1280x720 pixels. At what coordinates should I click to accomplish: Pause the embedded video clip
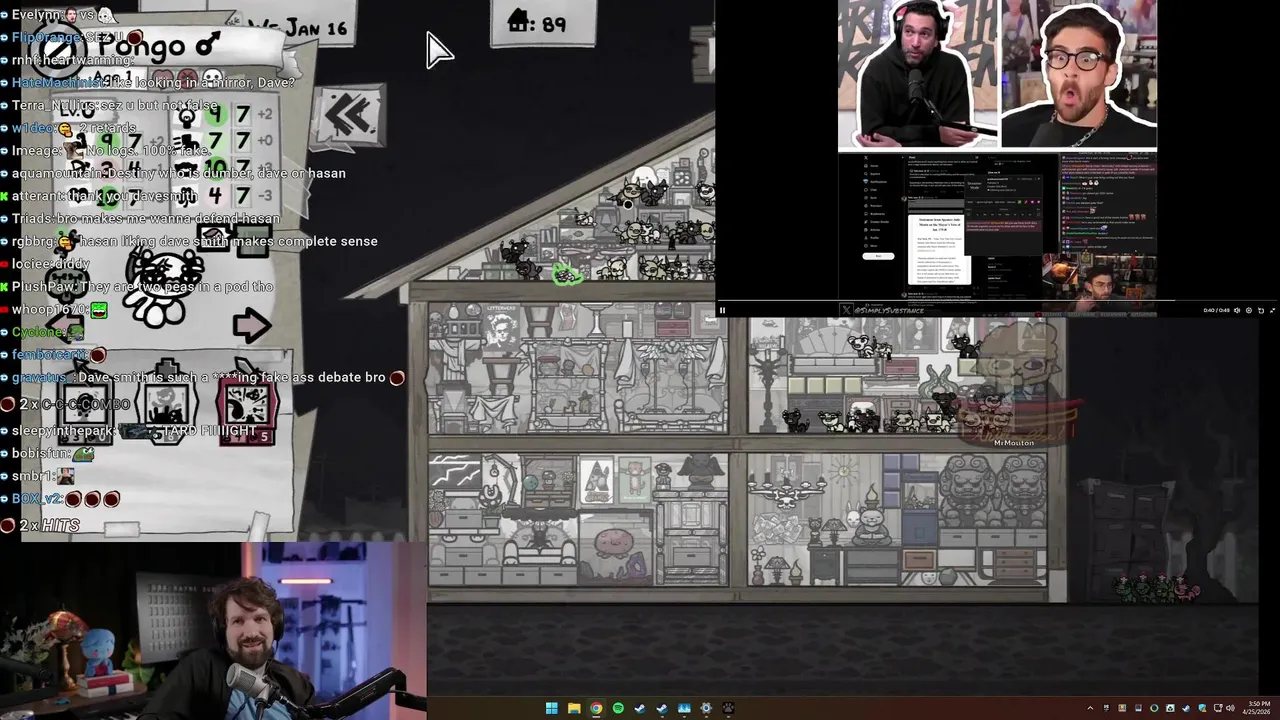pos(722,310)
